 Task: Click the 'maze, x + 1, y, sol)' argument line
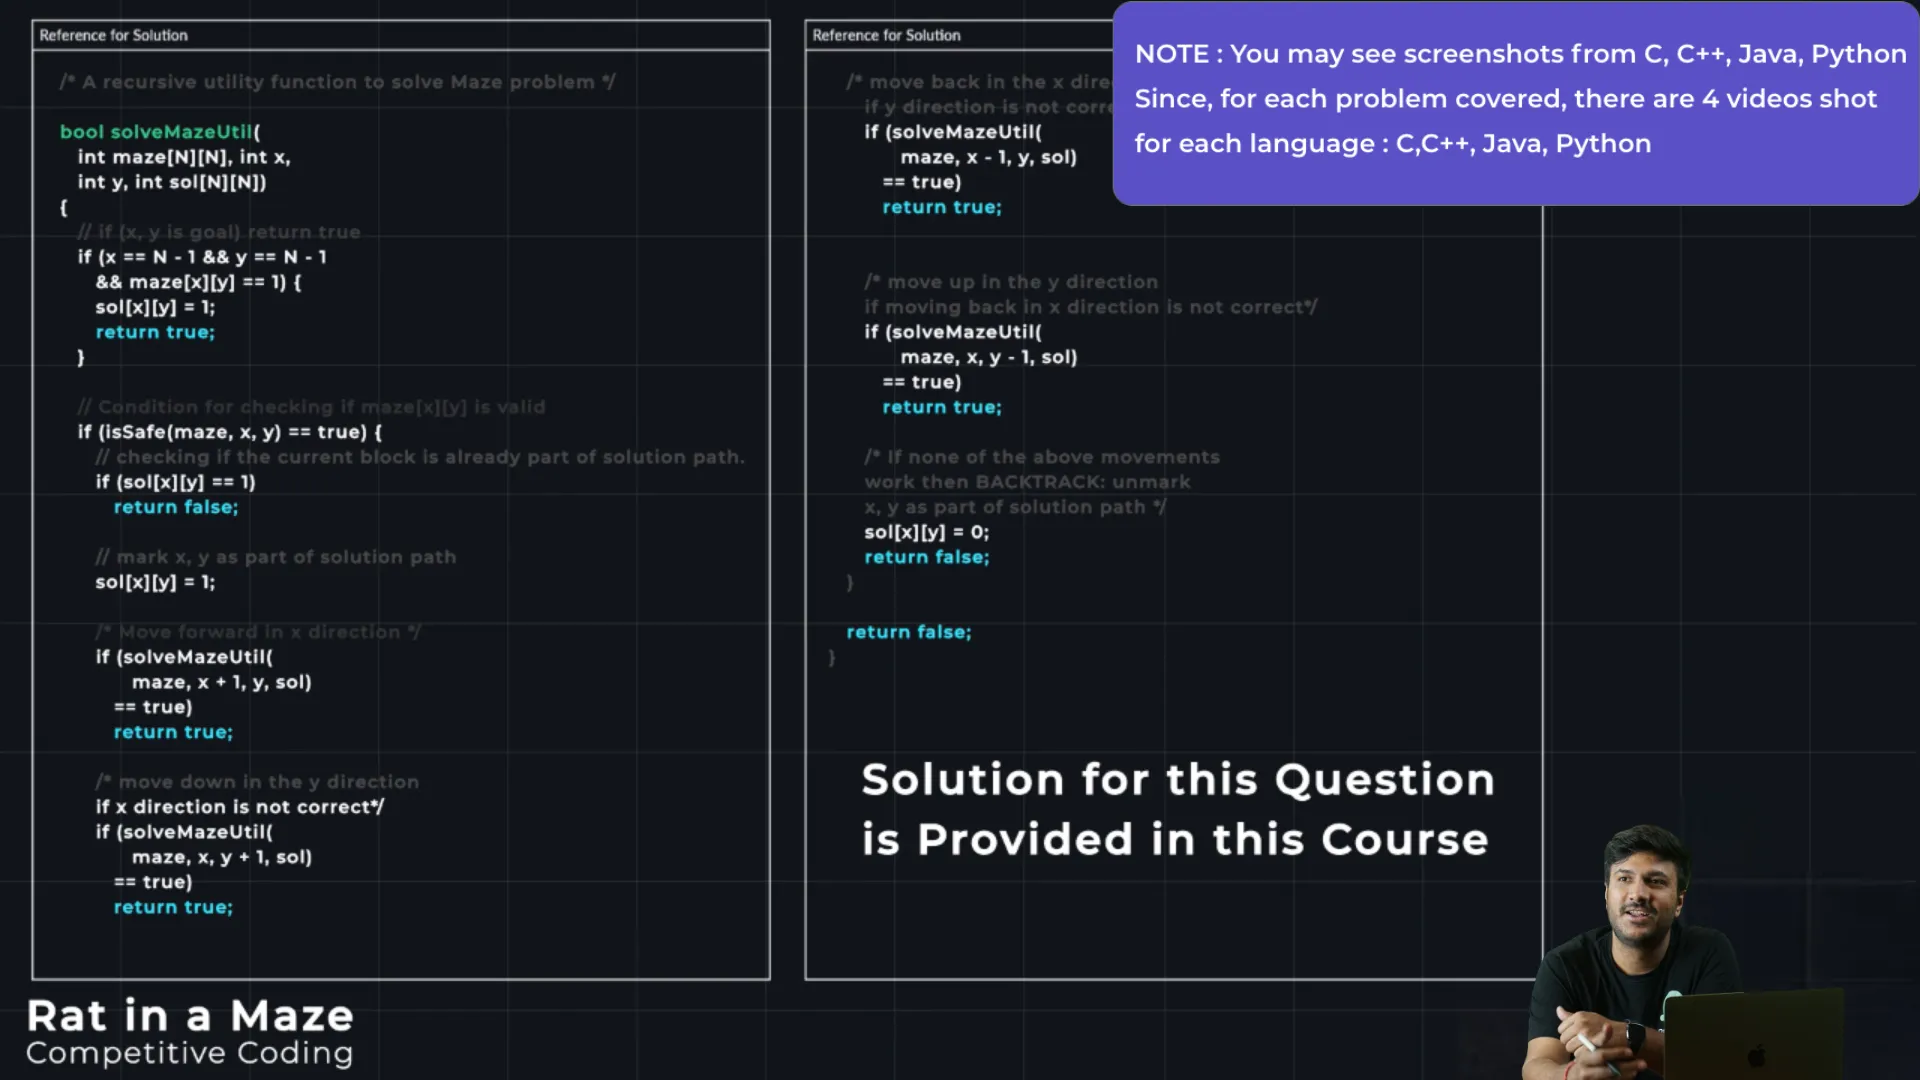coord(222,682)
